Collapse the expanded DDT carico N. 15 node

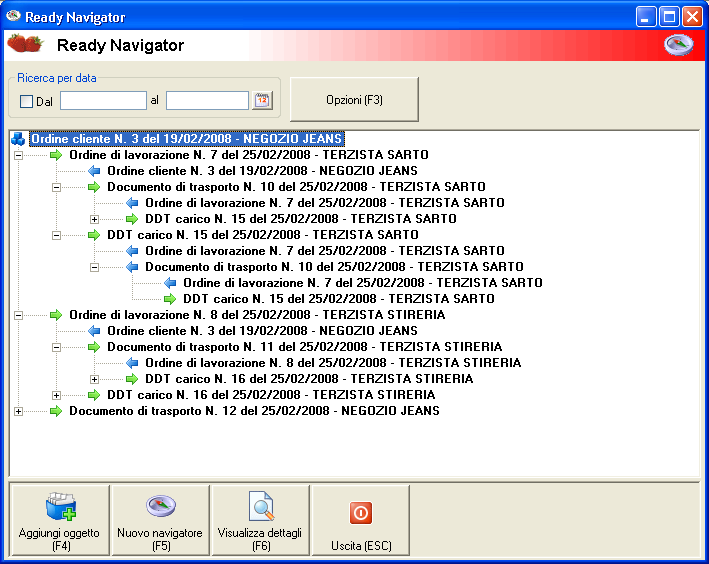[57, 235]
